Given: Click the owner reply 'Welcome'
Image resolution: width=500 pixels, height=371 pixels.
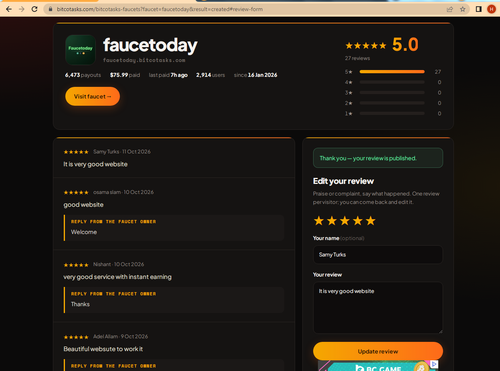Looking at the screenshot, I should (x=84, y=232).
